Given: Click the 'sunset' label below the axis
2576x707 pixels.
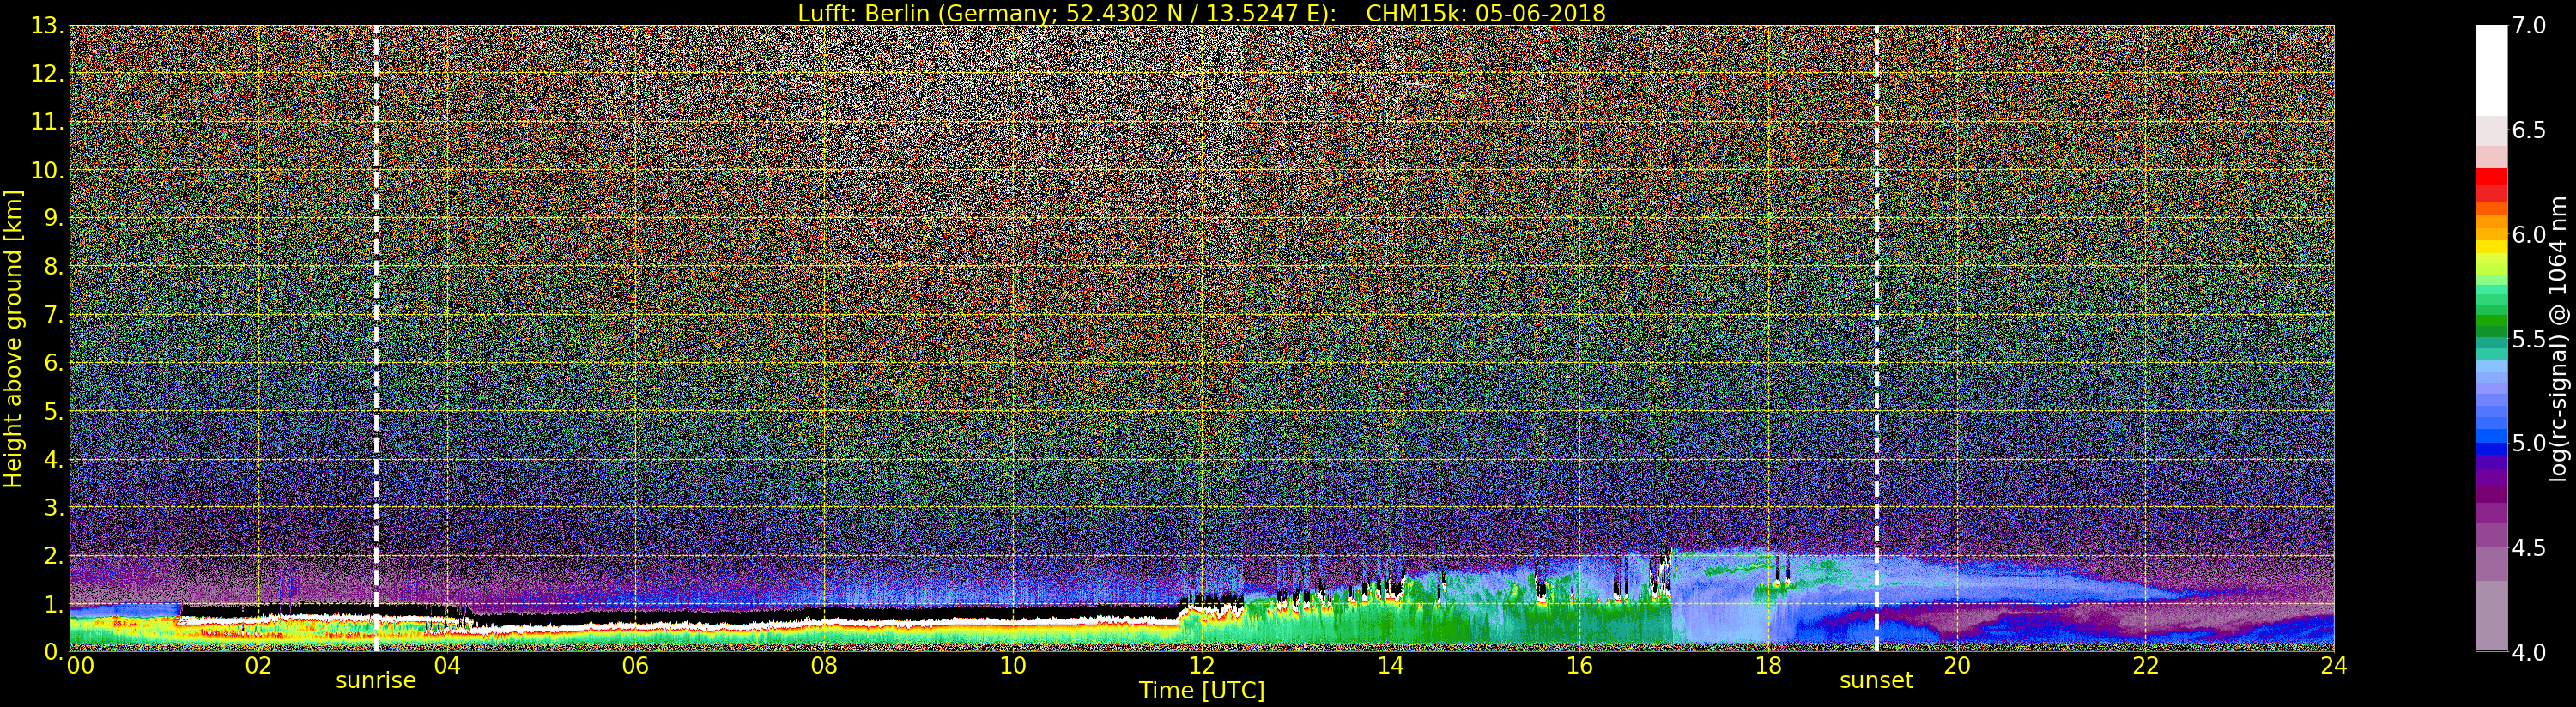Looking at the screenshot, I should pyautogui.click(x=1876, y=681).
